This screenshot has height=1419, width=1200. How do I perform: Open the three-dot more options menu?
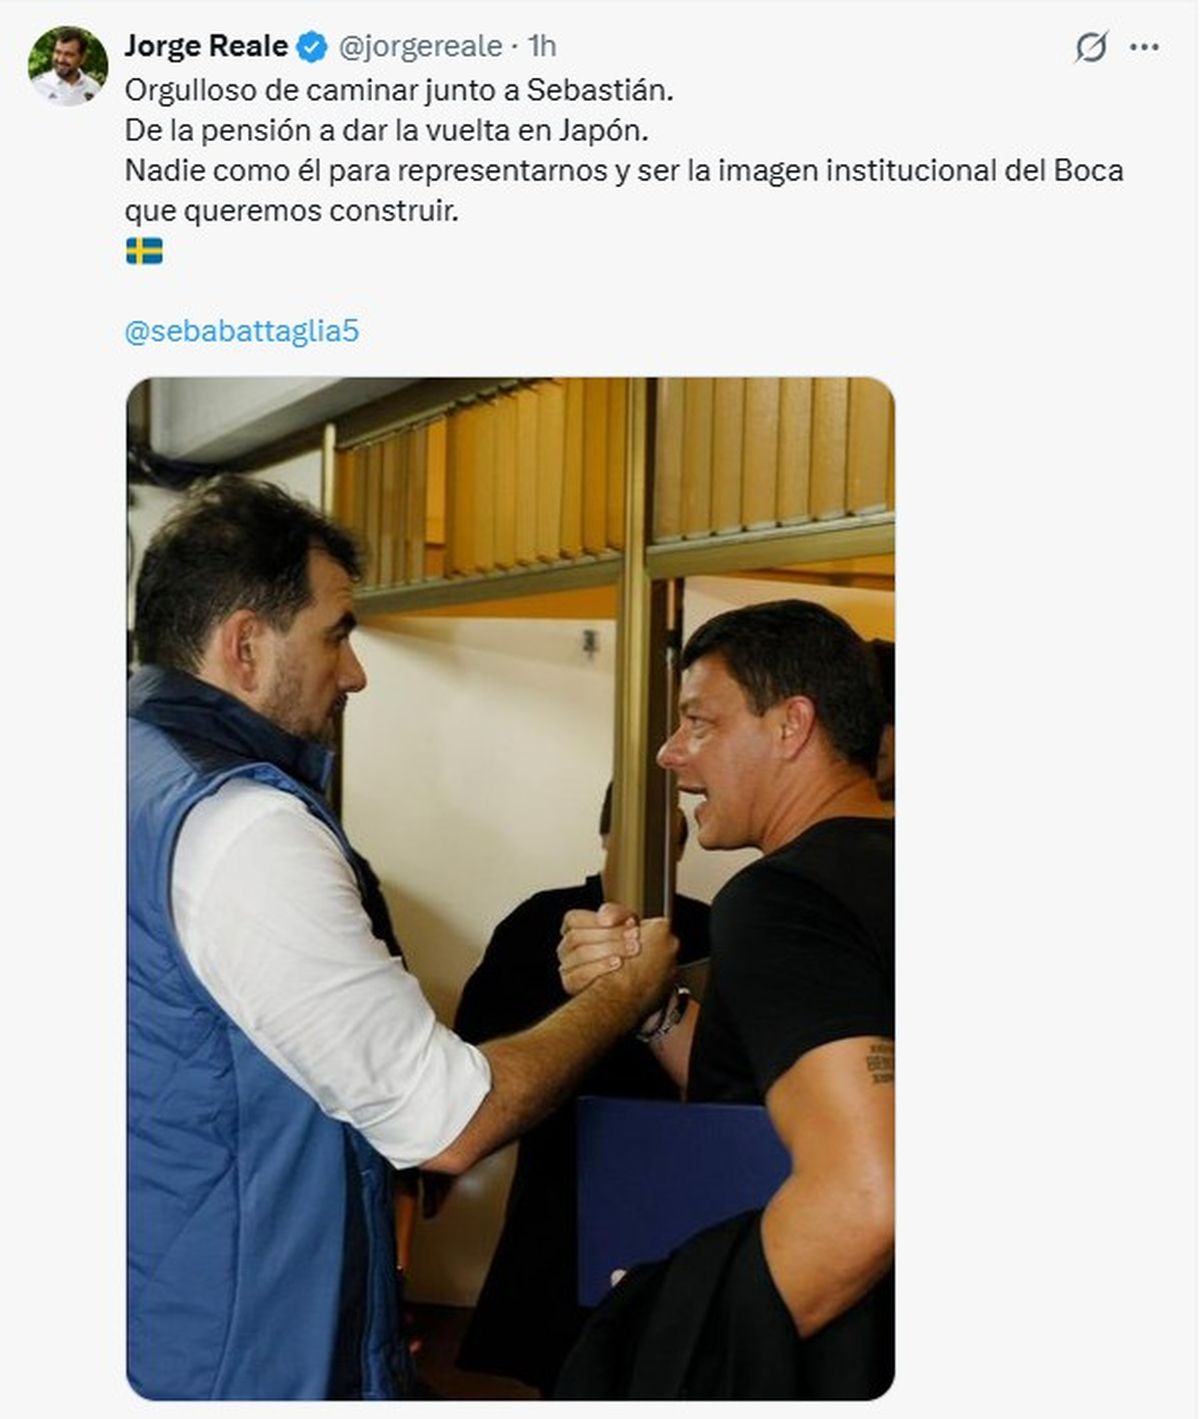click(1144, 47)
